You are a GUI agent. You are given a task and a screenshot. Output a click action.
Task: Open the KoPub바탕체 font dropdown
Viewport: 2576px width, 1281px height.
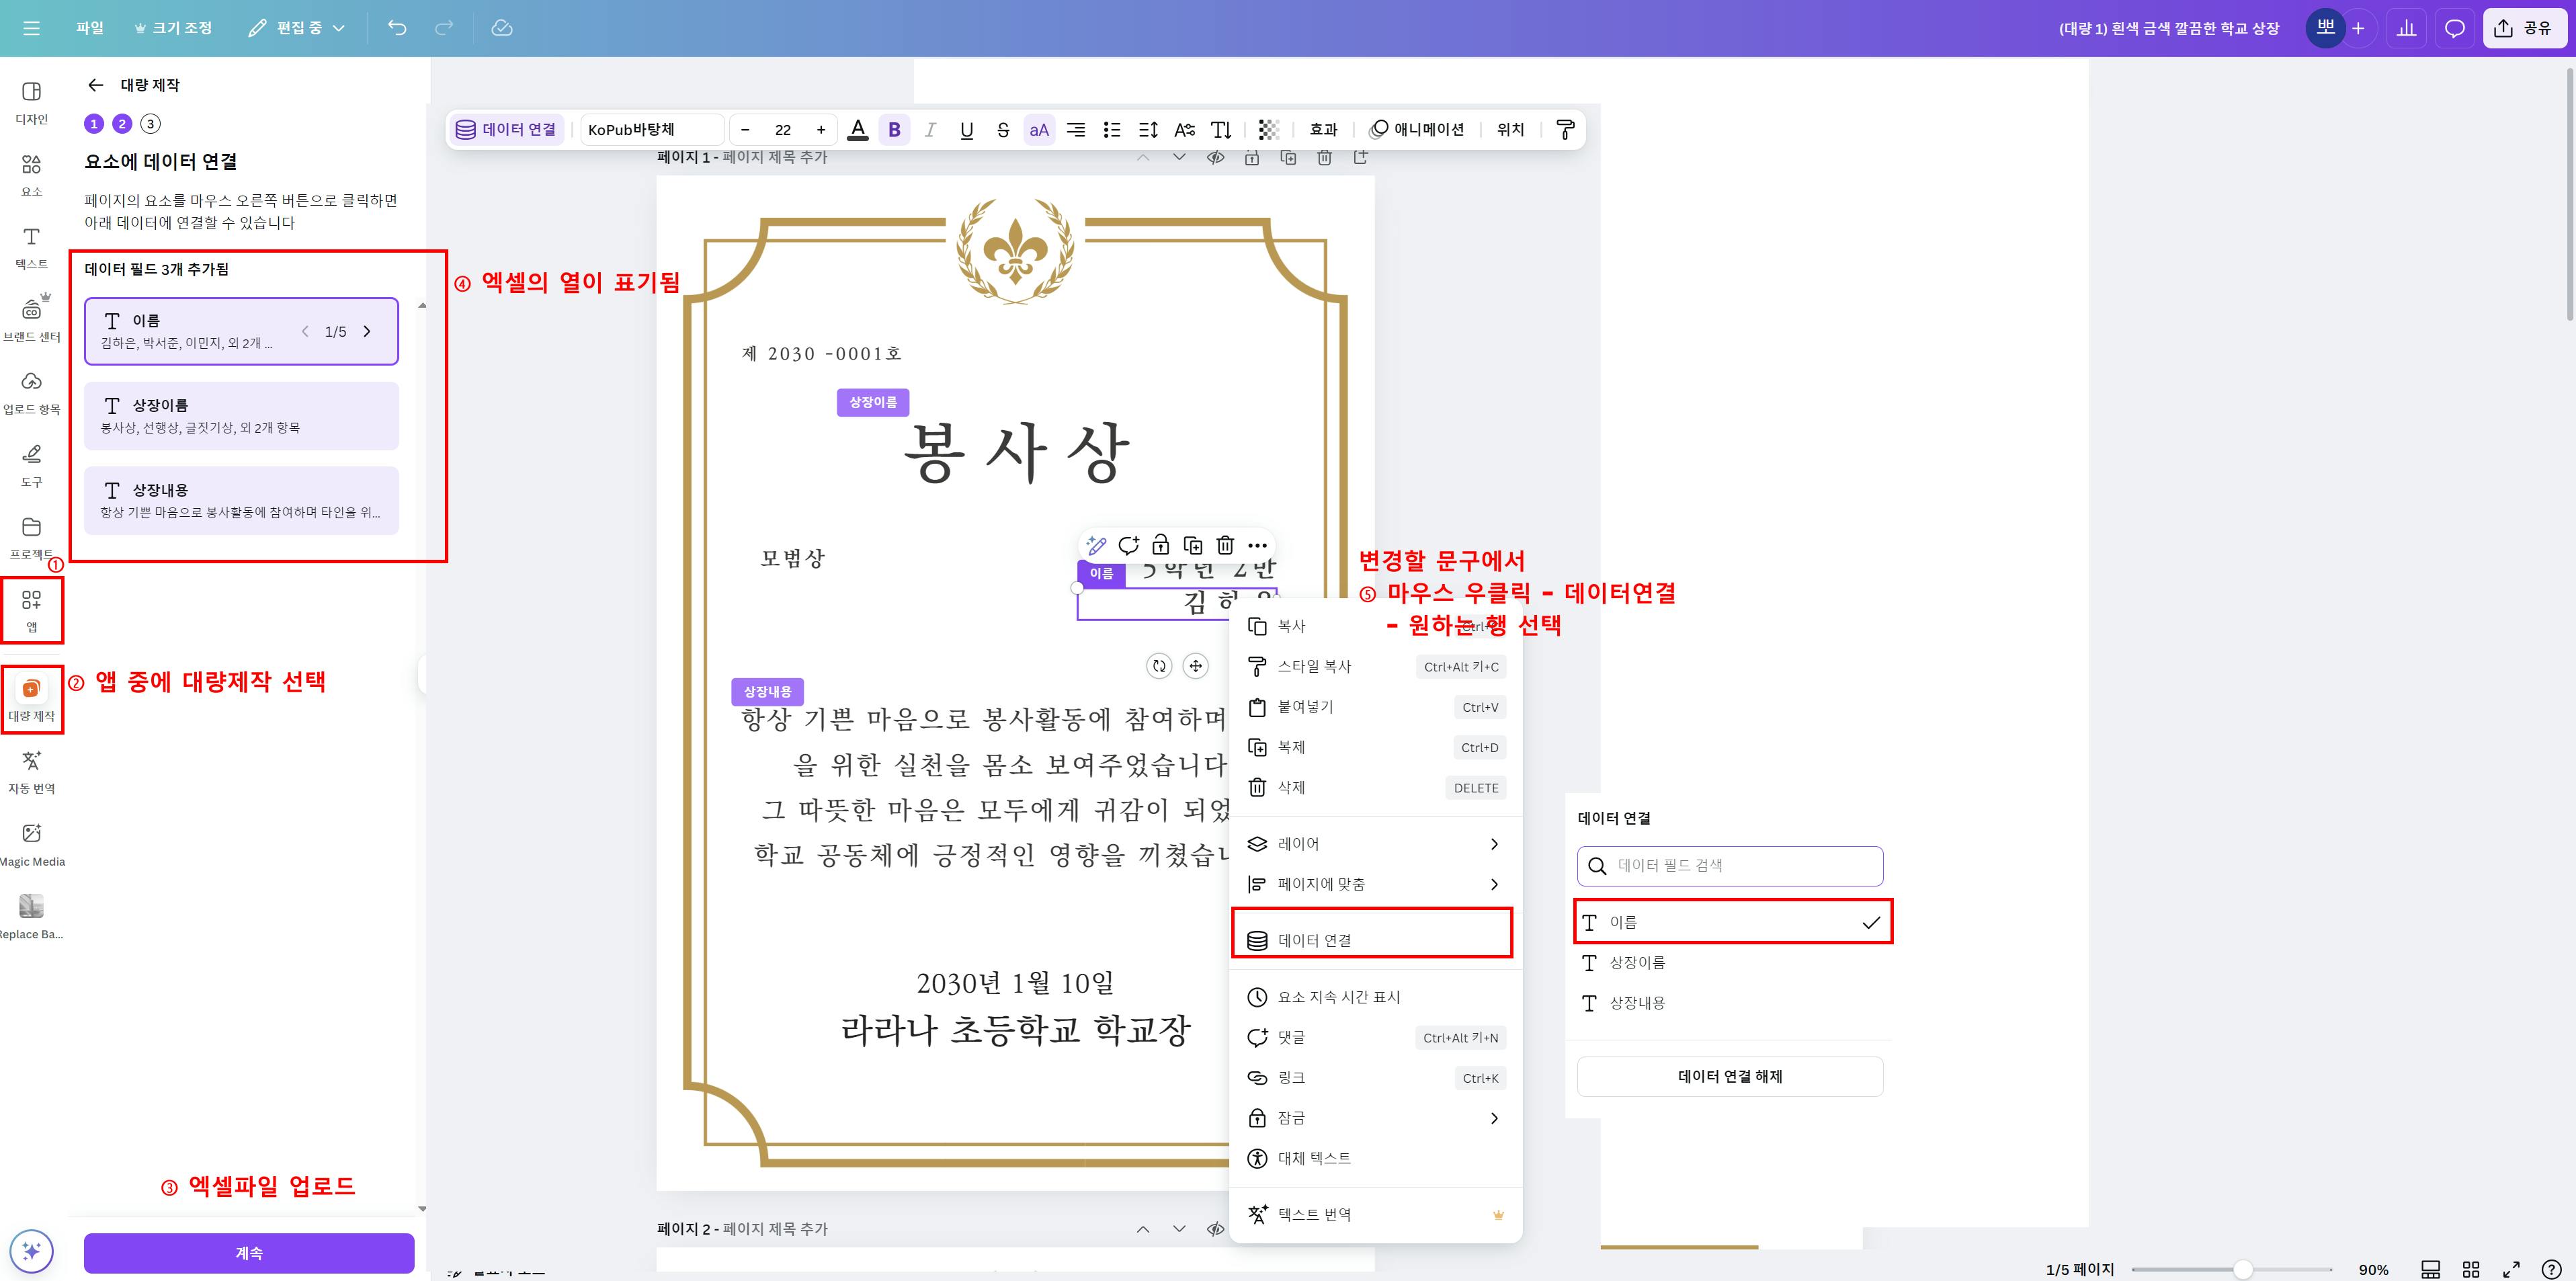pos(651,130)
